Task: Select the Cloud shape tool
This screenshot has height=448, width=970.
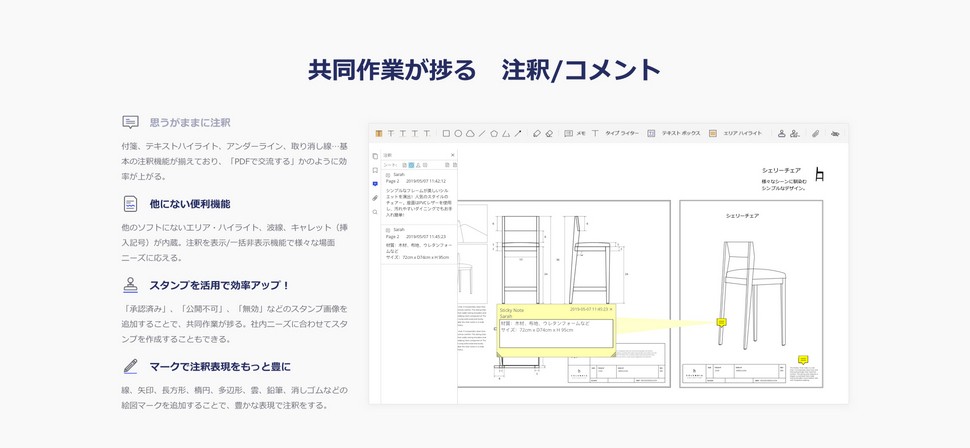Action: (x=470, y=133)
